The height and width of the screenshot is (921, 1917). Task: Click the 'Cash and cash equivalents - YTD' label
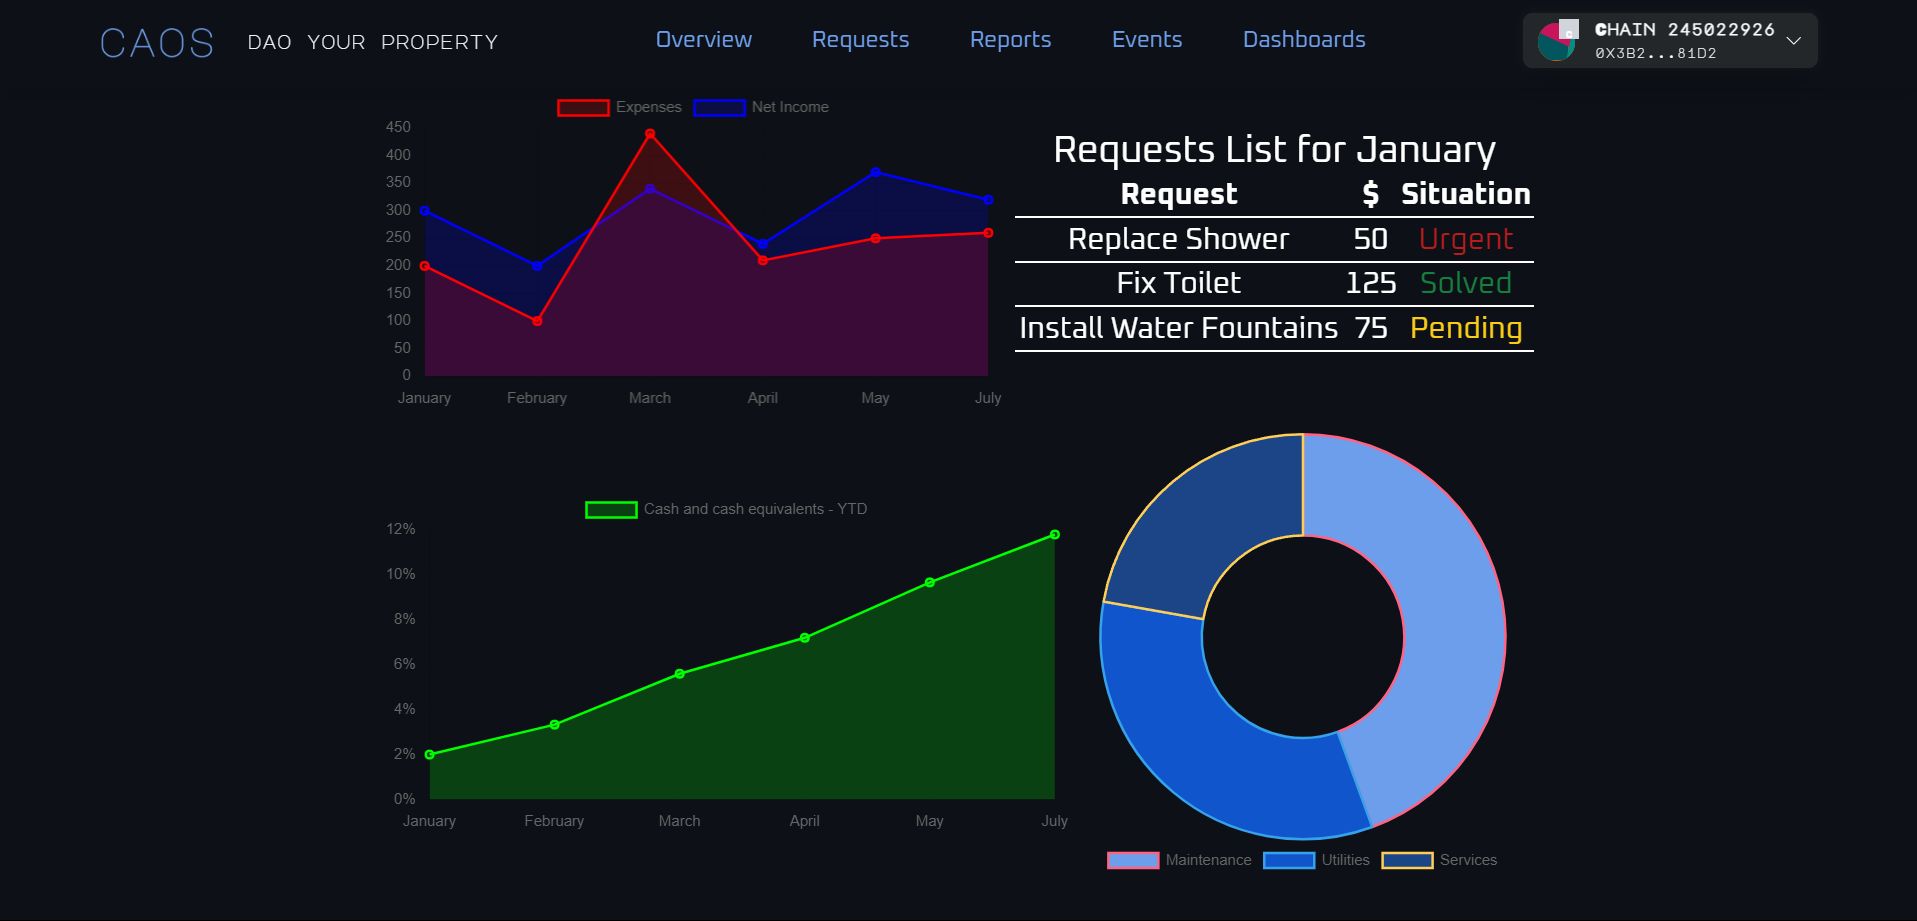click(755, 509)
